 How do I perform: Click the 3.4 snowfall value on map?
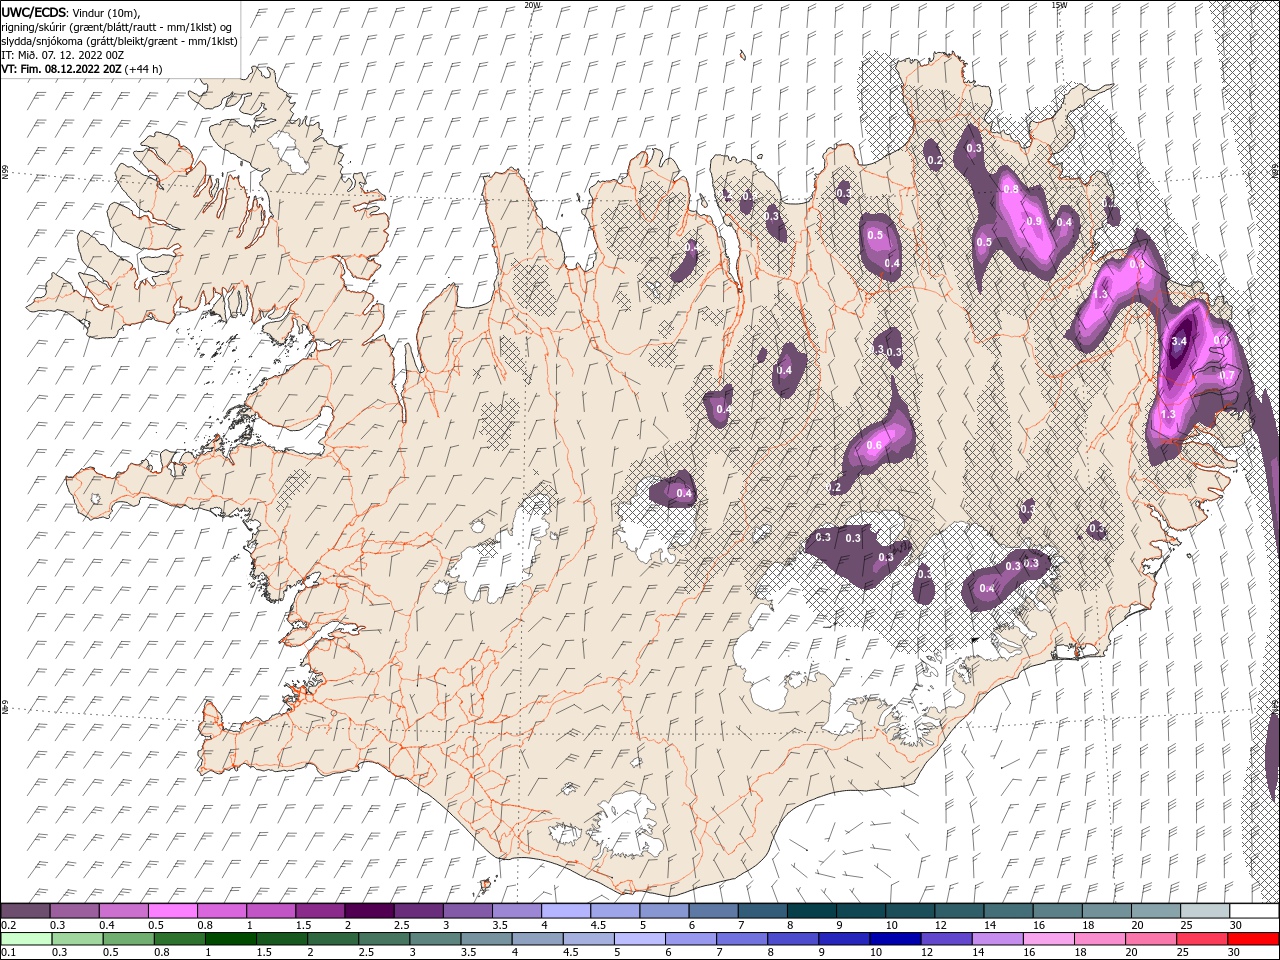pos(1178,341)
